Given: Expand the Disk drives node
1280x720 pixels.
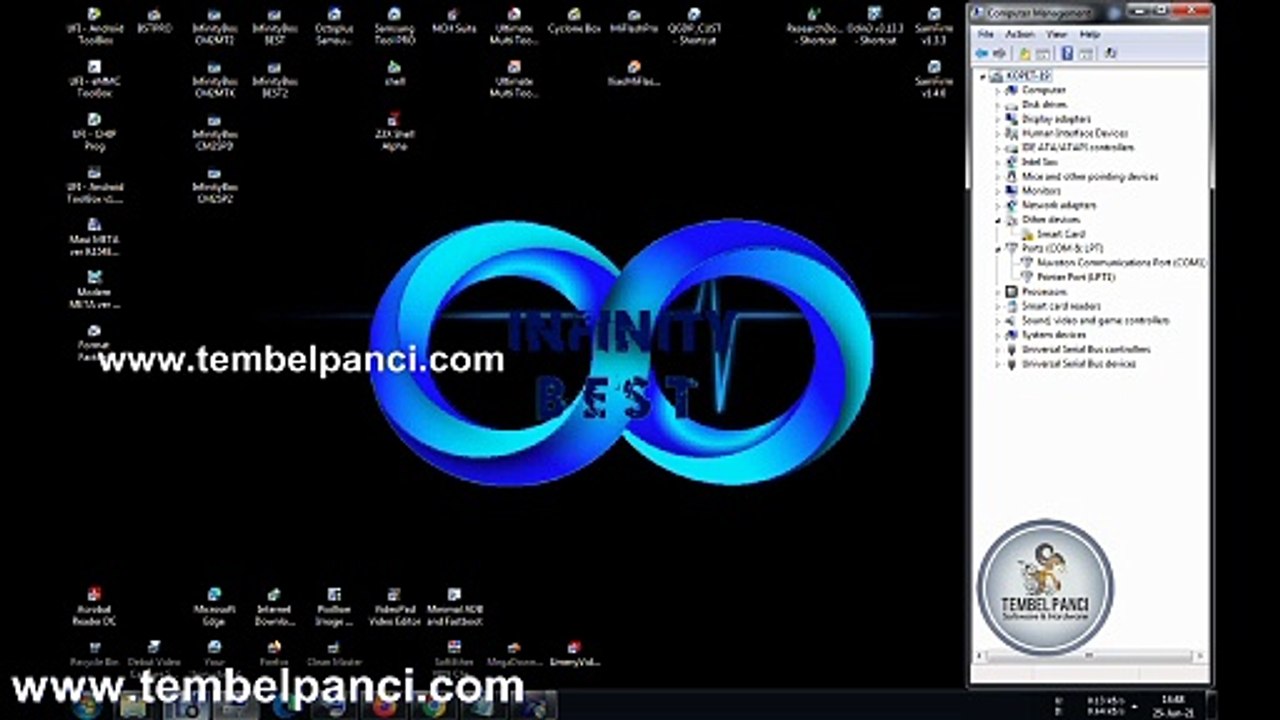Looking at the screenshot, I should [998, 104].
